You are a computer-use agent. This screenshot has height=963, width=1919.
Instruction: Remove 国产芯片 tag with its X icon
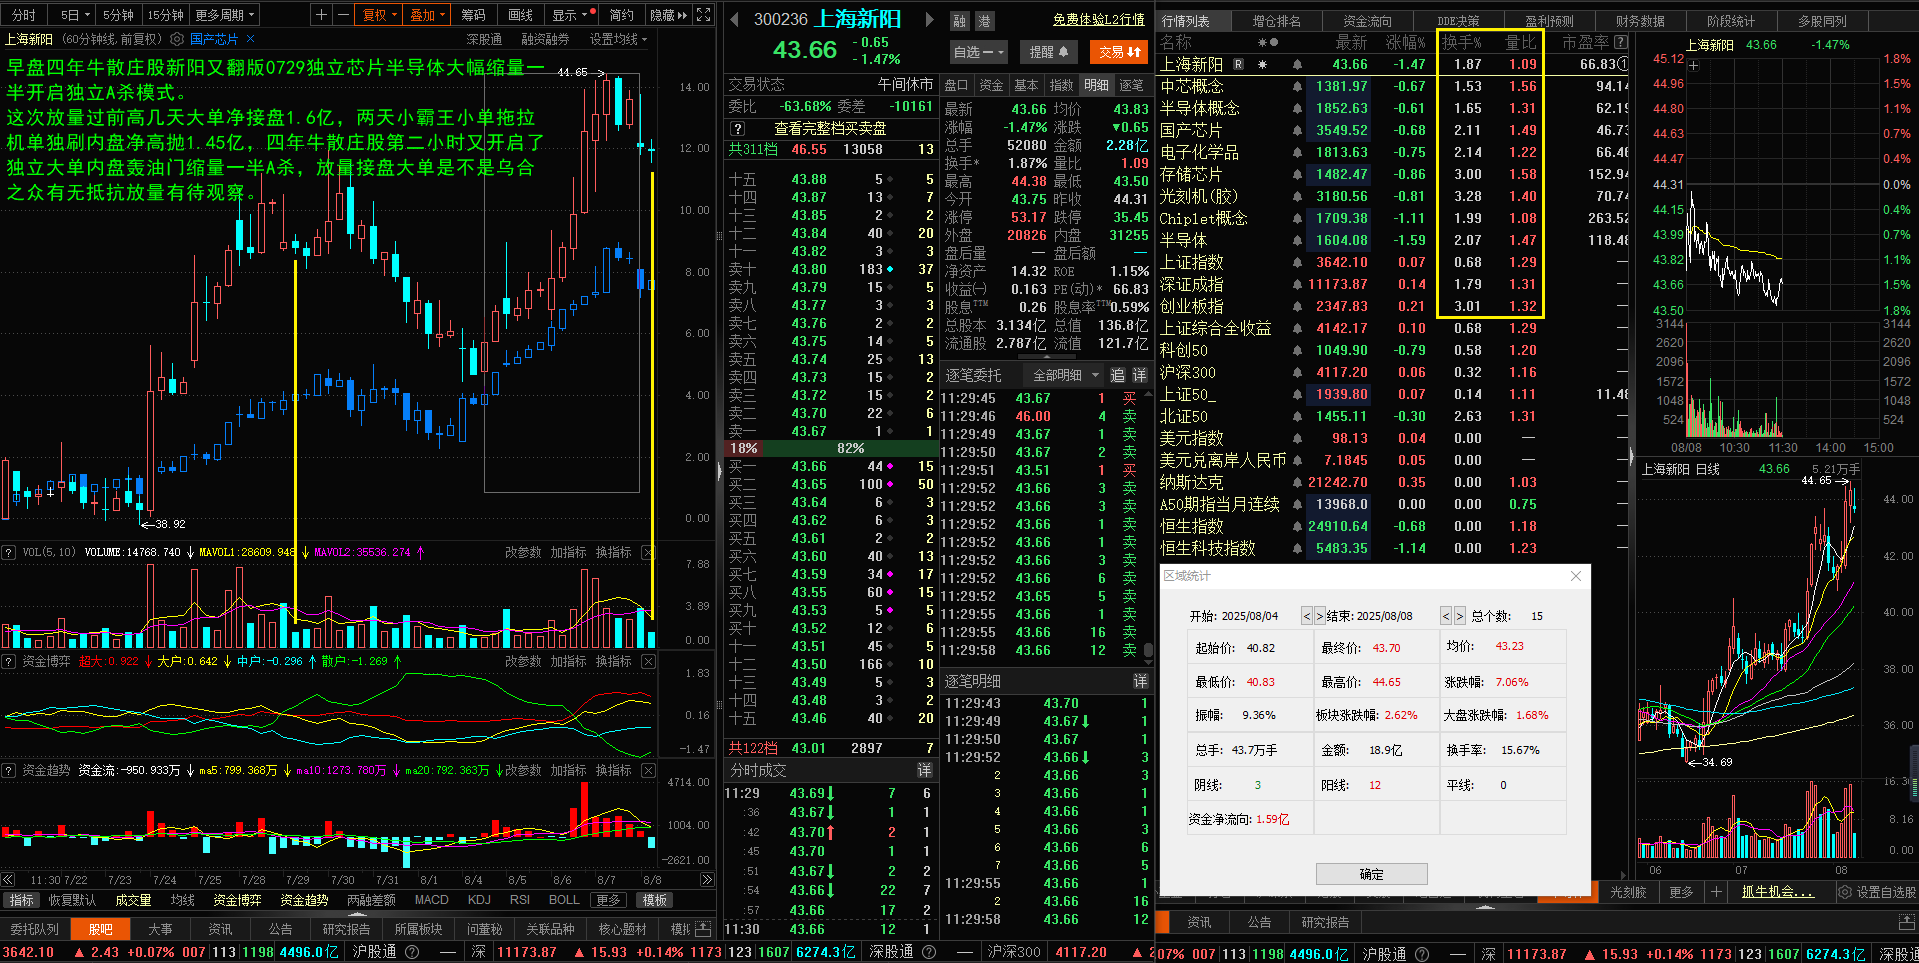250,39
